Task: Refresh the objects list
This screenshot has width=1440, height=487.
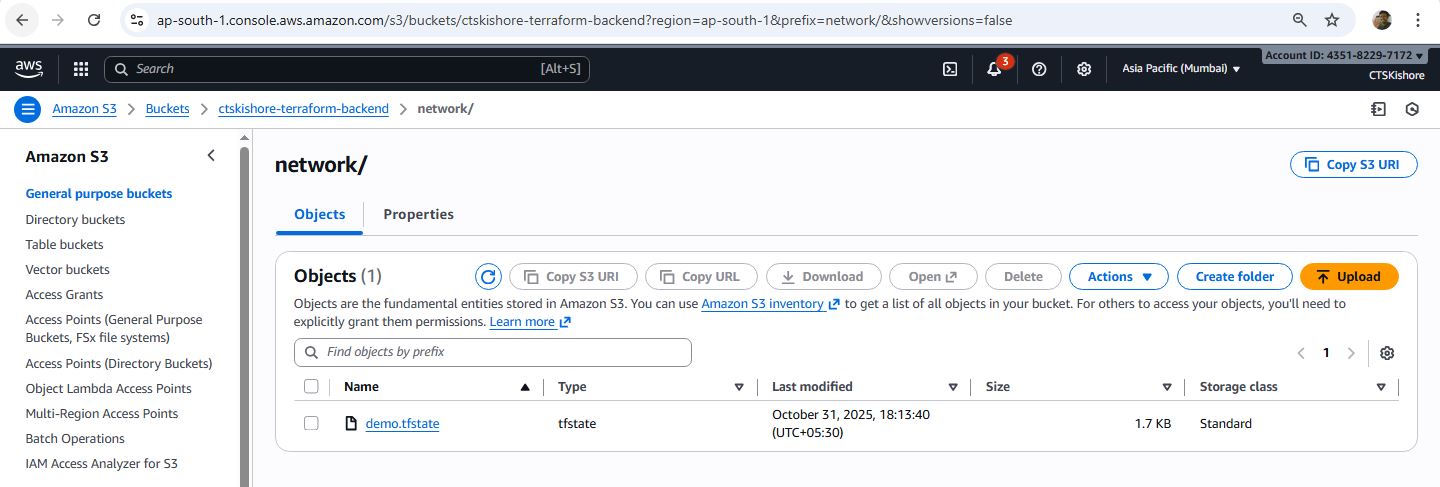Action: click(x=488, y=277)
